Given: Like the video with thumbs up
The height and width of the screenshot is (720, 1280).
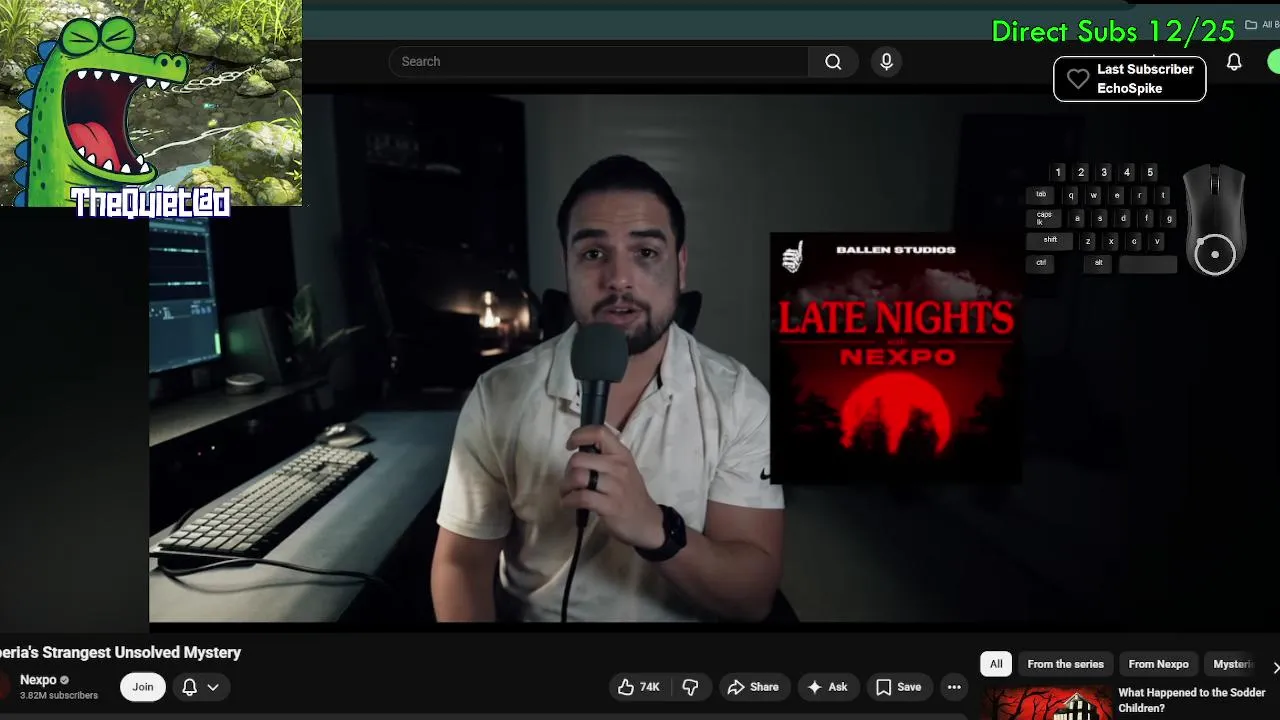Looking at the screenshot, I should (639, 687).
